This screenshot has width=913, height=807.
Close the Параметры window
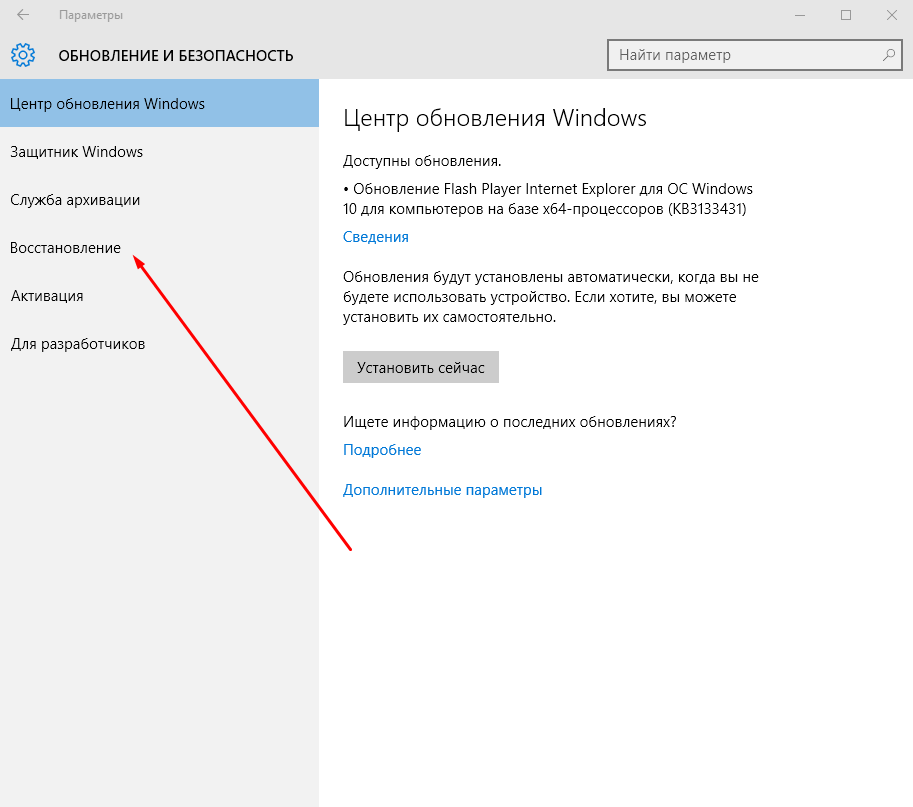pyautogui.click(x=890, y=15)
